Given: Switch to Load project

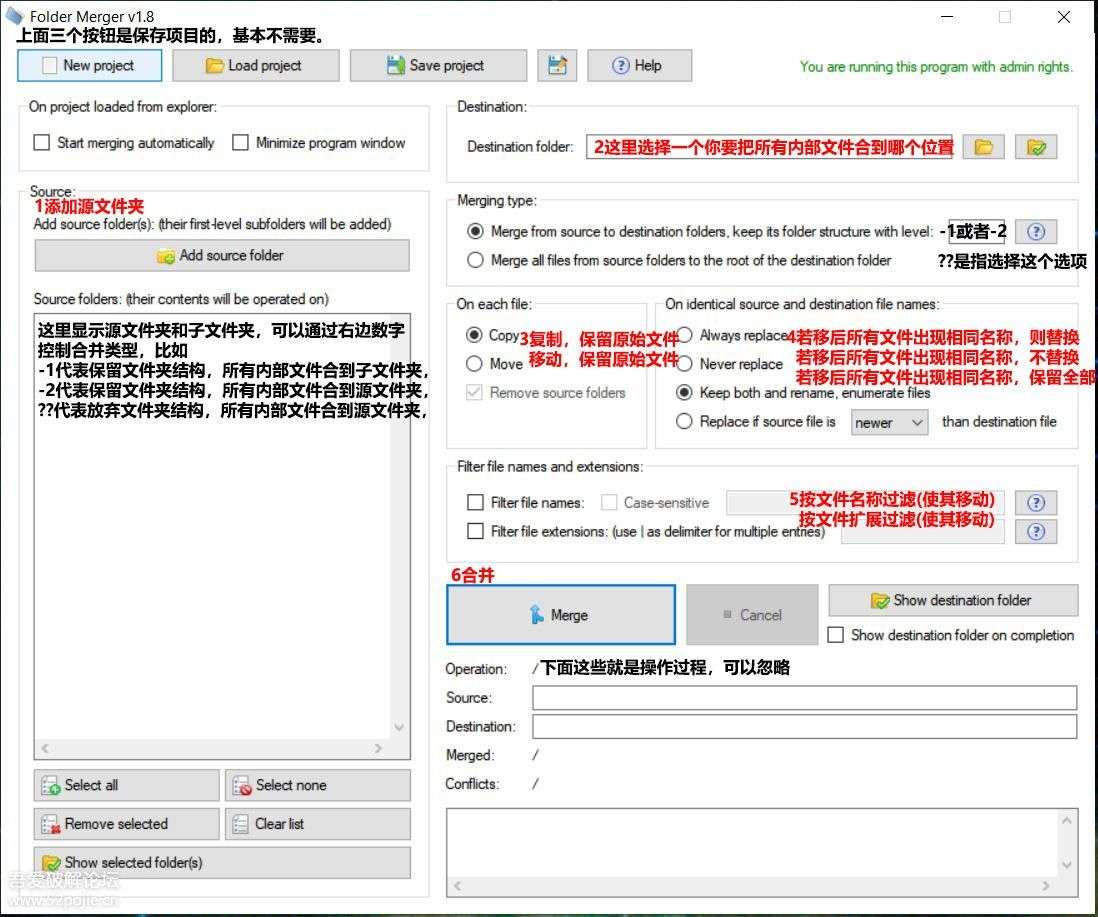Looking at the screenshot, I should [x=256, y=64].
